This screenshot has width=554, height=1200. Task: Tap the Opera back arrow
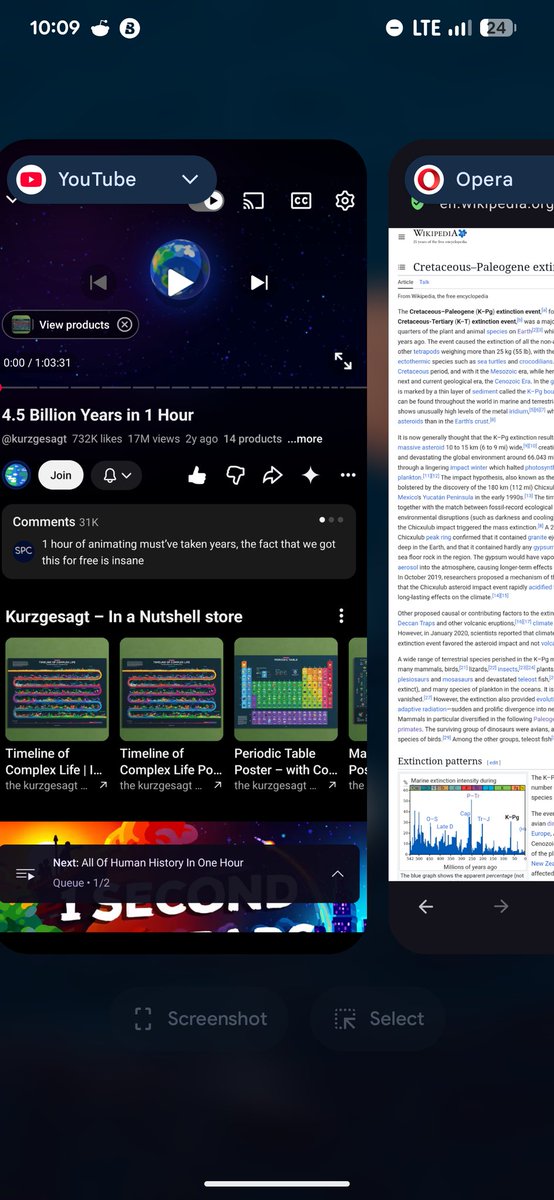pyautogui.click(x=426, y=906)
